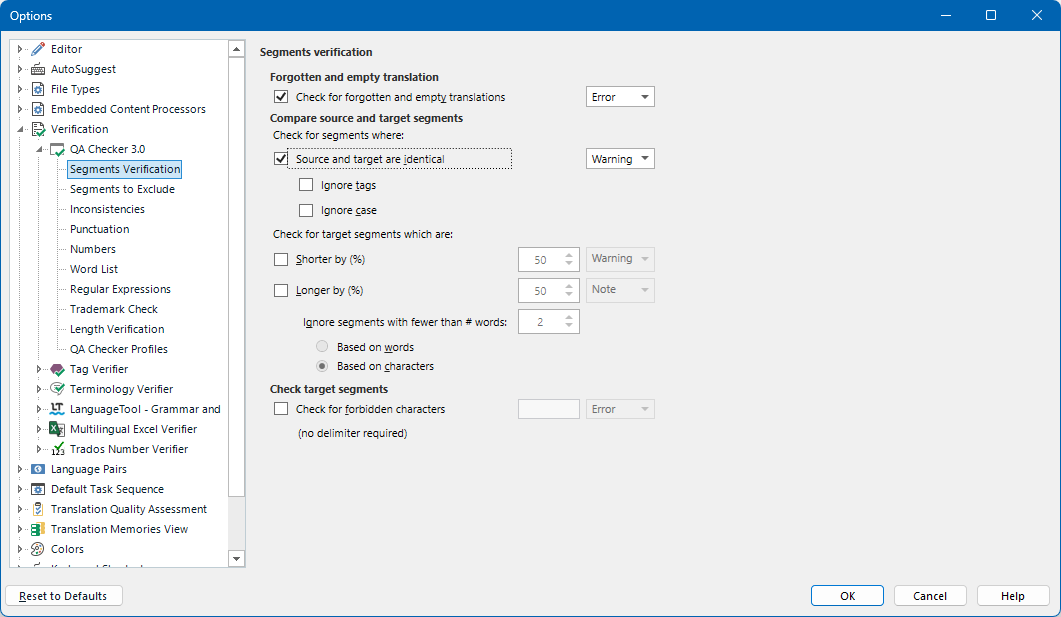Click inside the forbidden characters input field
This screenshot has height=617, width=1061.
548,408
